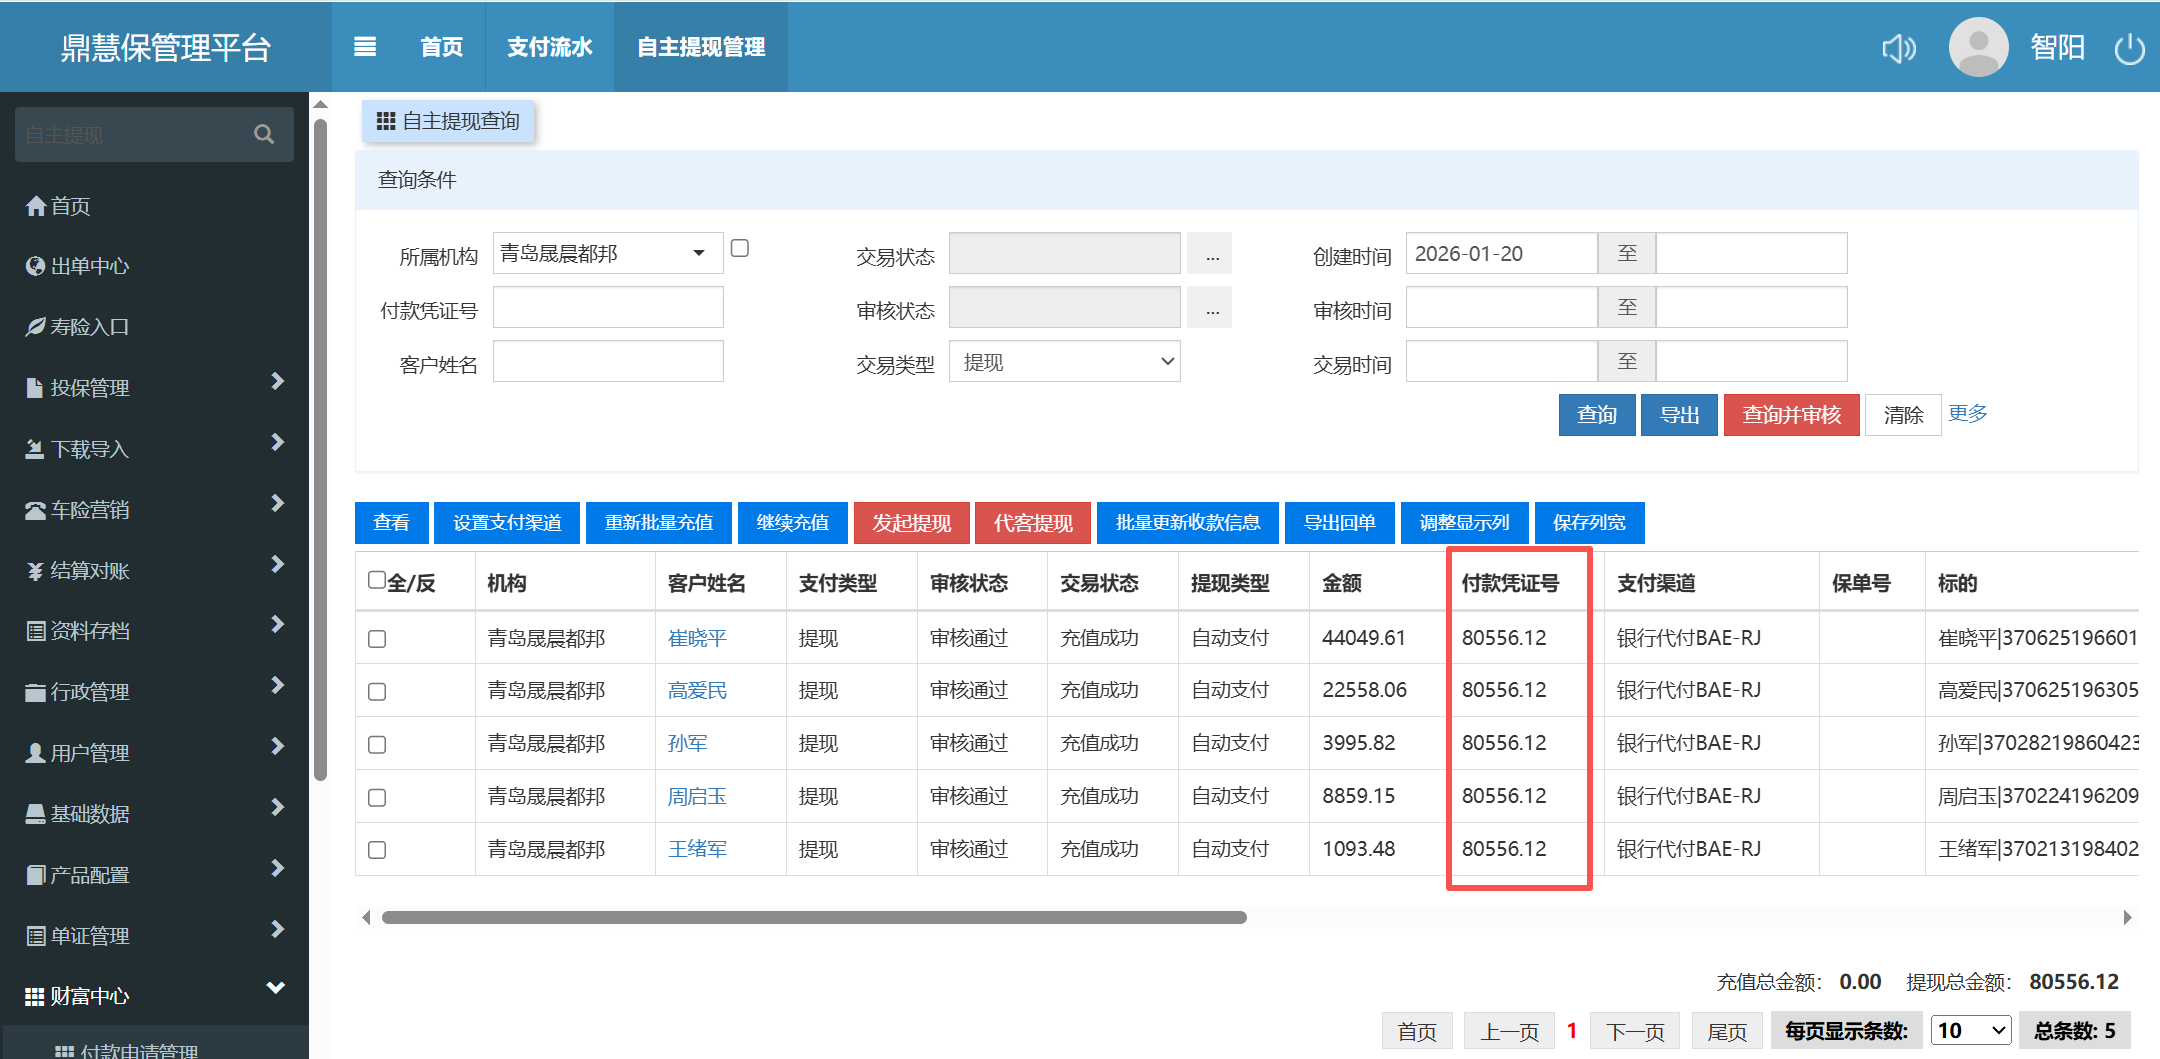Click the 付款凭证号 input field
Viewport: 2160px width, 1059px height.
click(608, 308)
